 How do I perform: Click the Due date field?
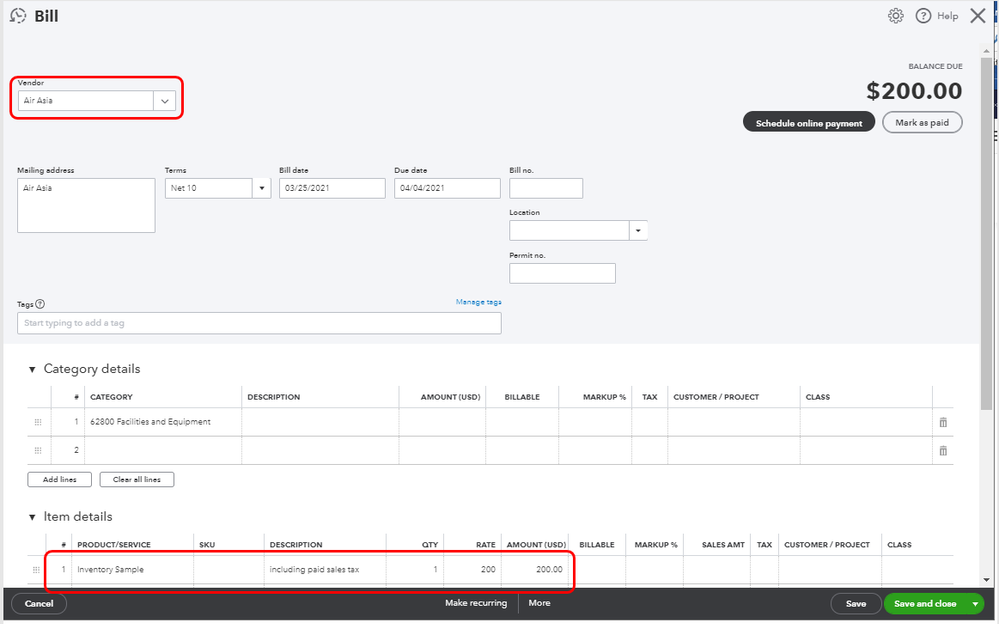point(447,188)
